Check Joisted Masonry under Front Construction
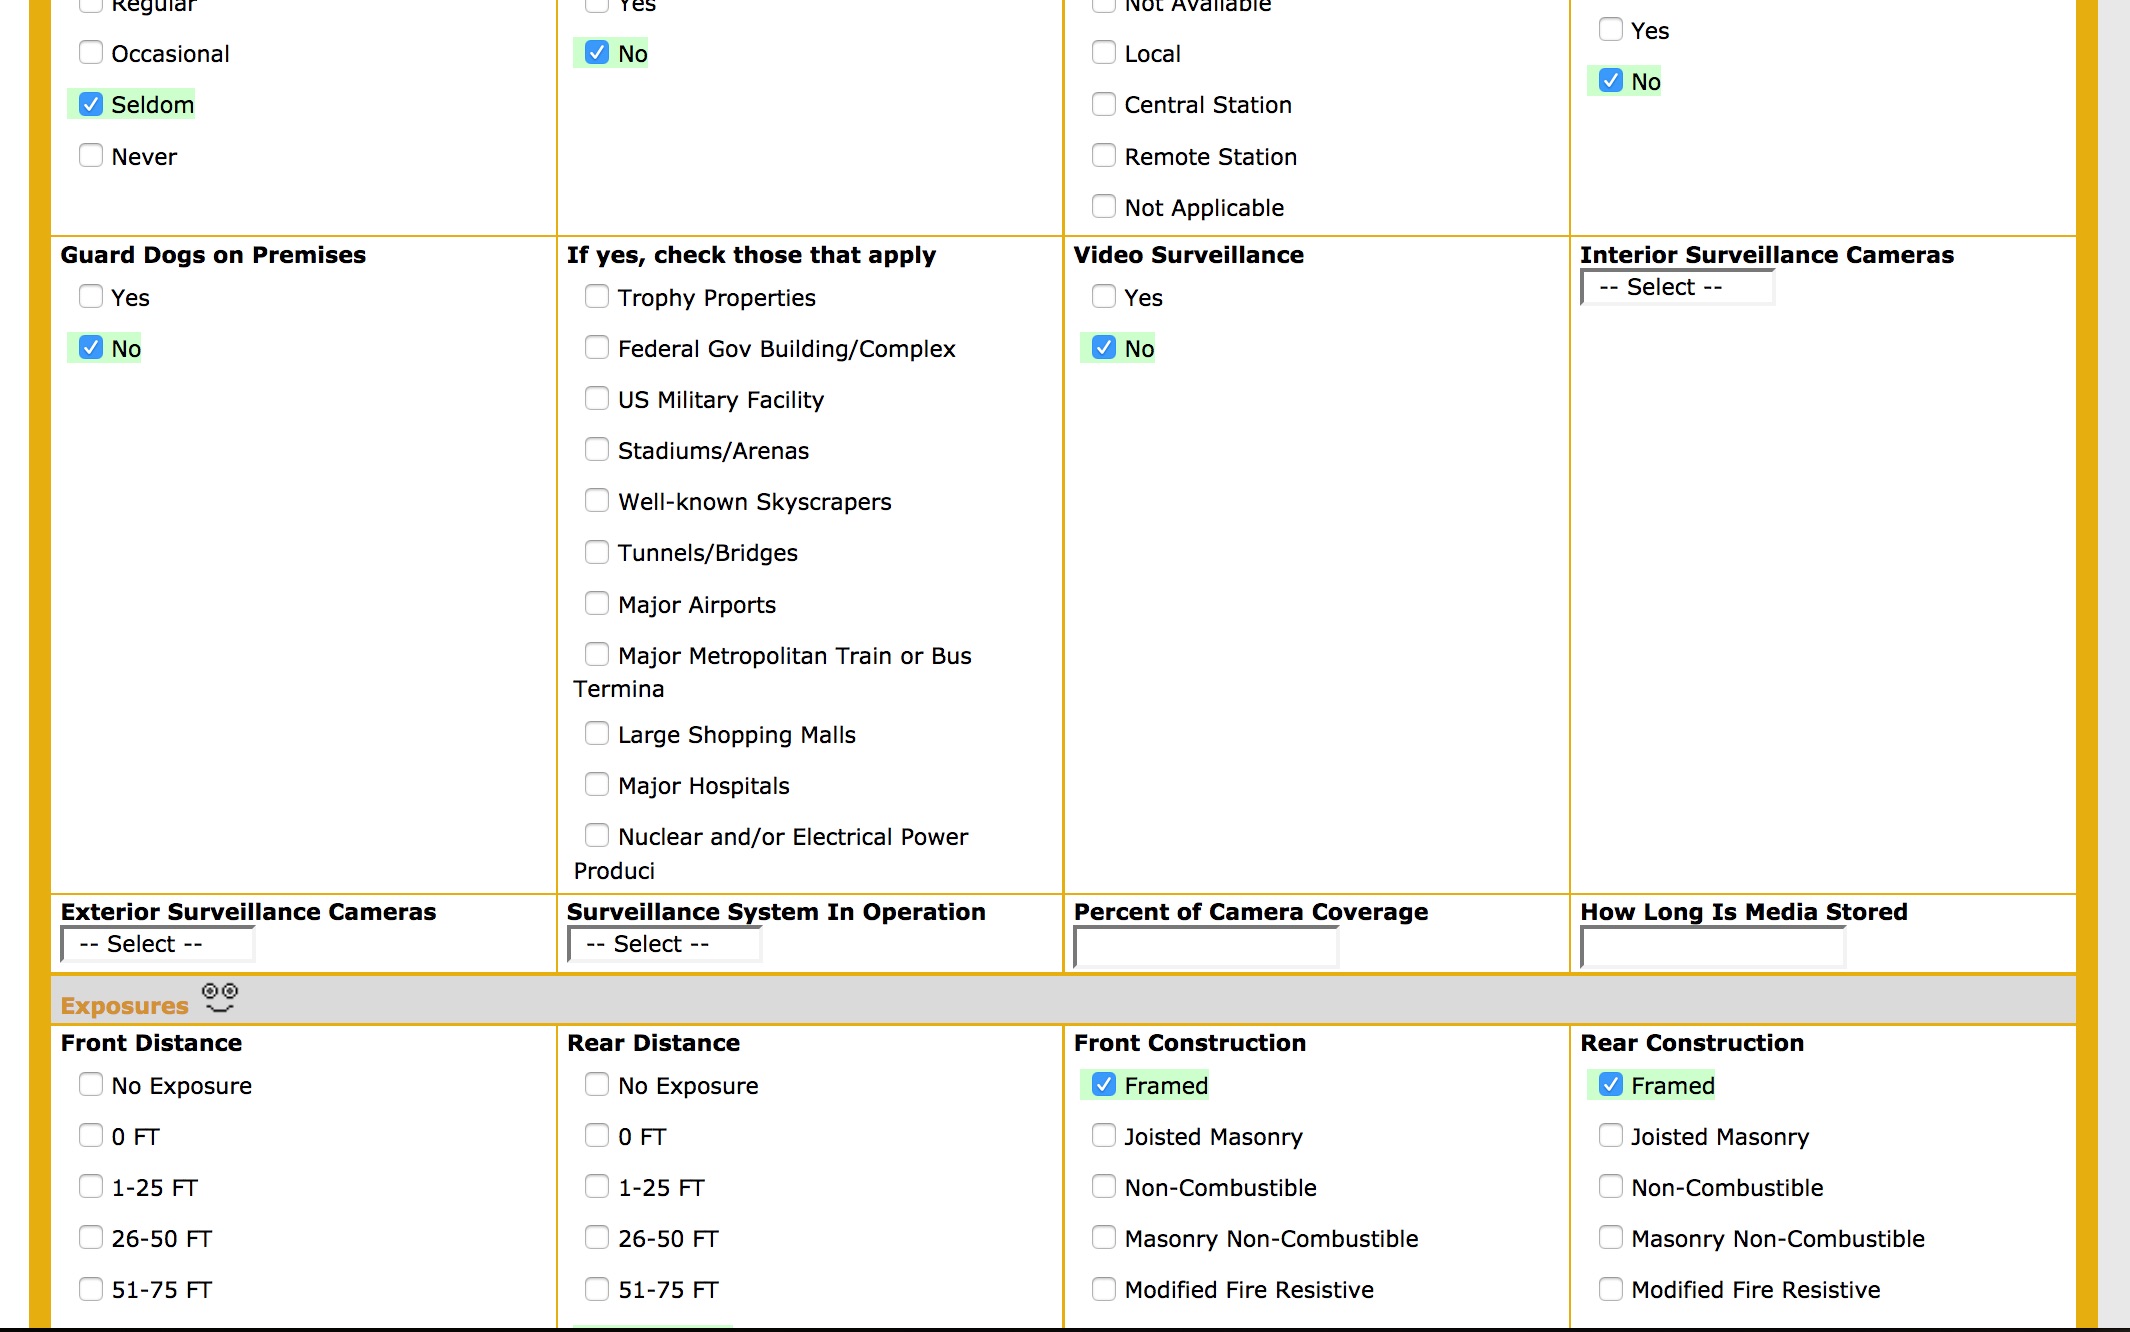 [1104, 1136]
